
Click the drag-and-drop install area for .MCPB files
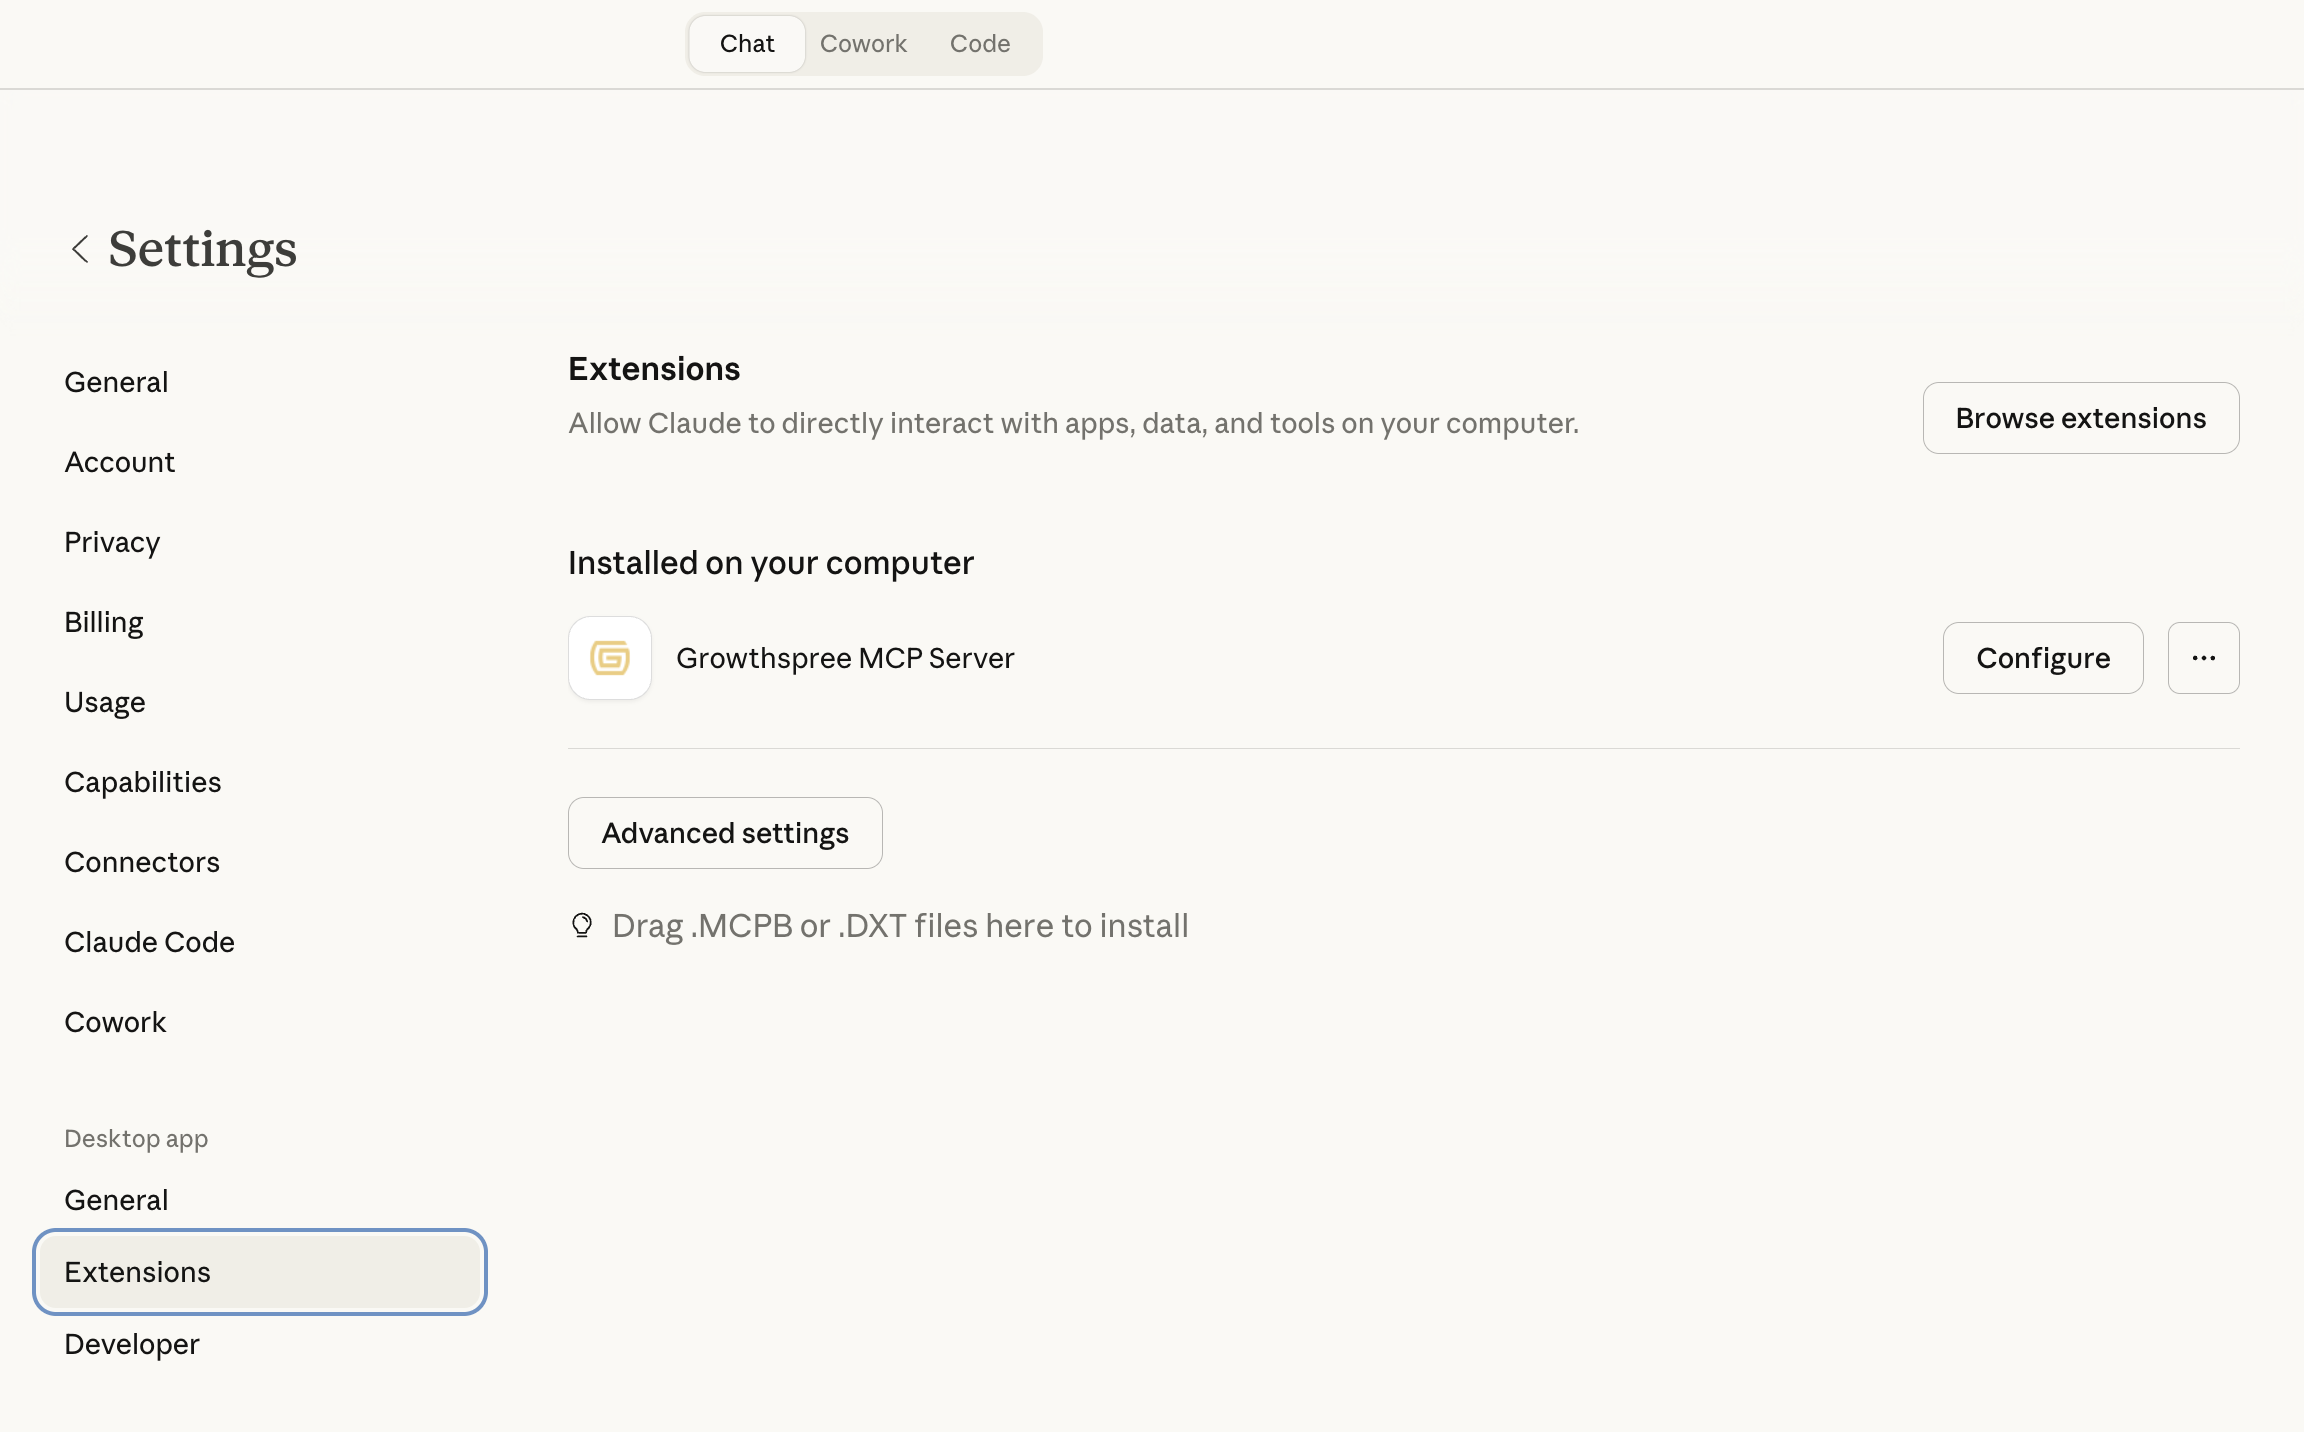899,925
